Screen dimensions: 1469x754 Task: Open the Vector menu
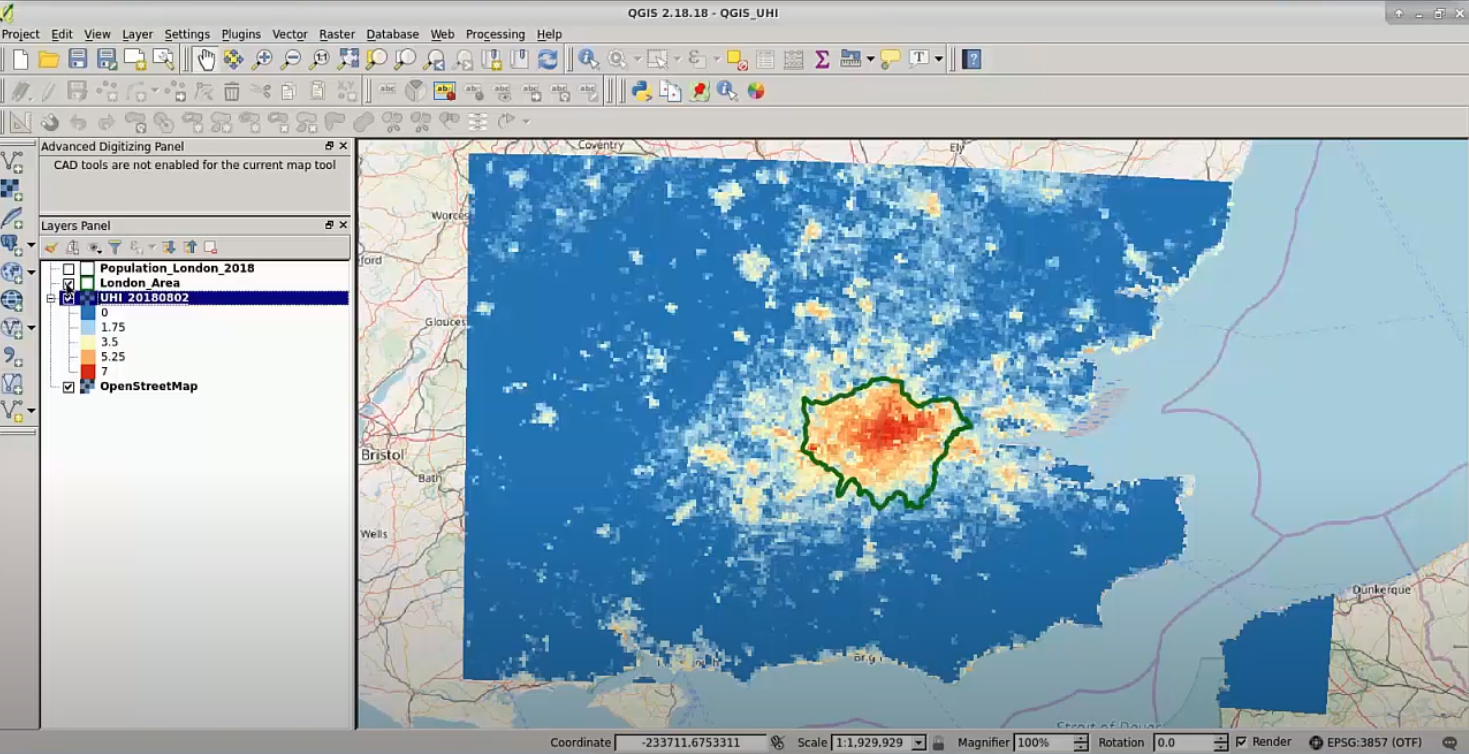[290, 34]
